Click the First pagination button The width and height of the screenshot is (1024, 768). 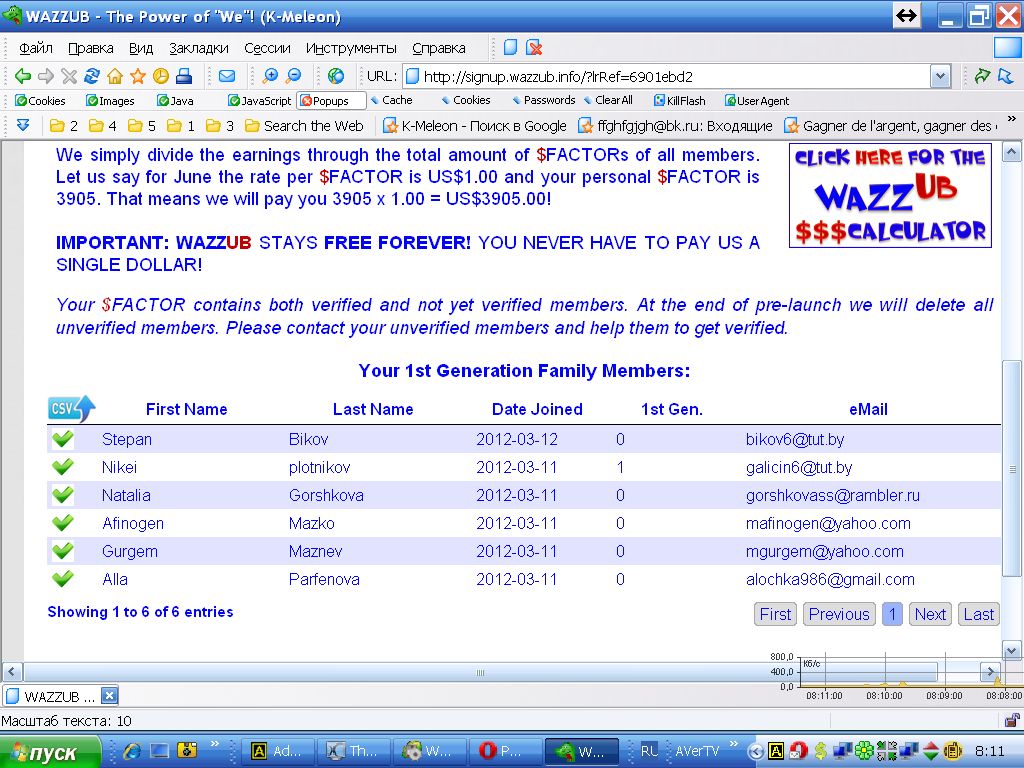[775, 614]
